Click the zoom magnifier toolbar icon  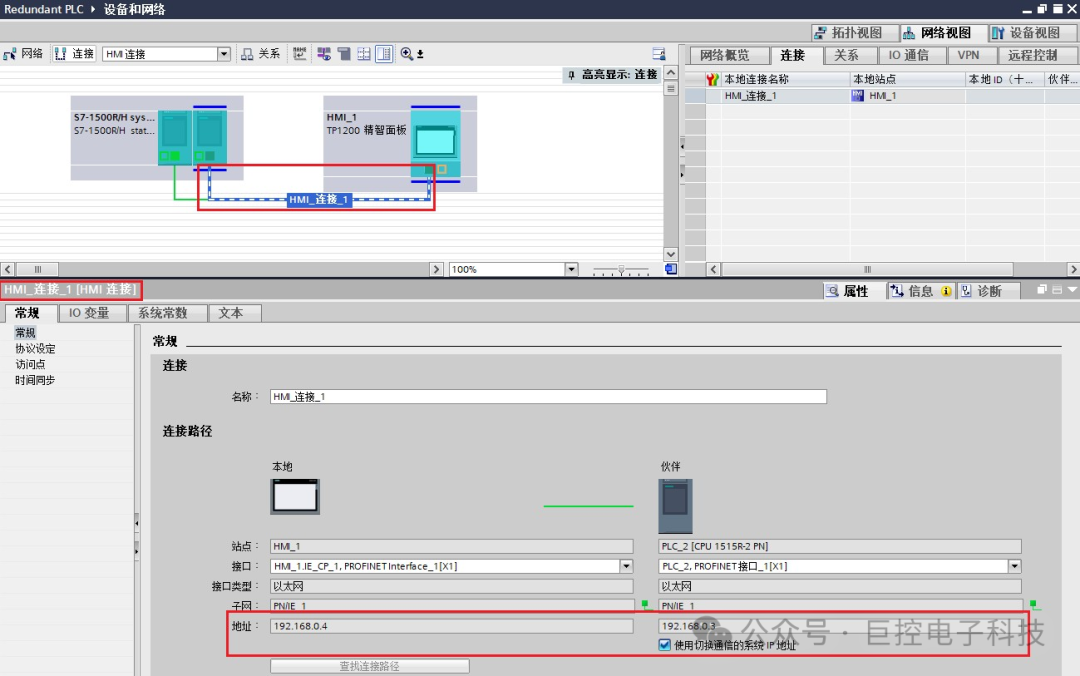click(x=406, y=54)
